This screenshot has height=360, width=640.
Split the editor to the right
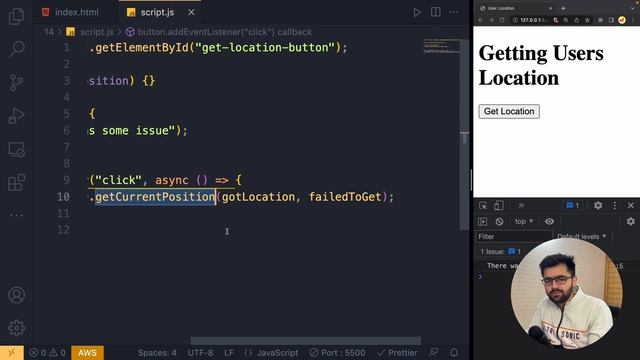click(436, 12)
